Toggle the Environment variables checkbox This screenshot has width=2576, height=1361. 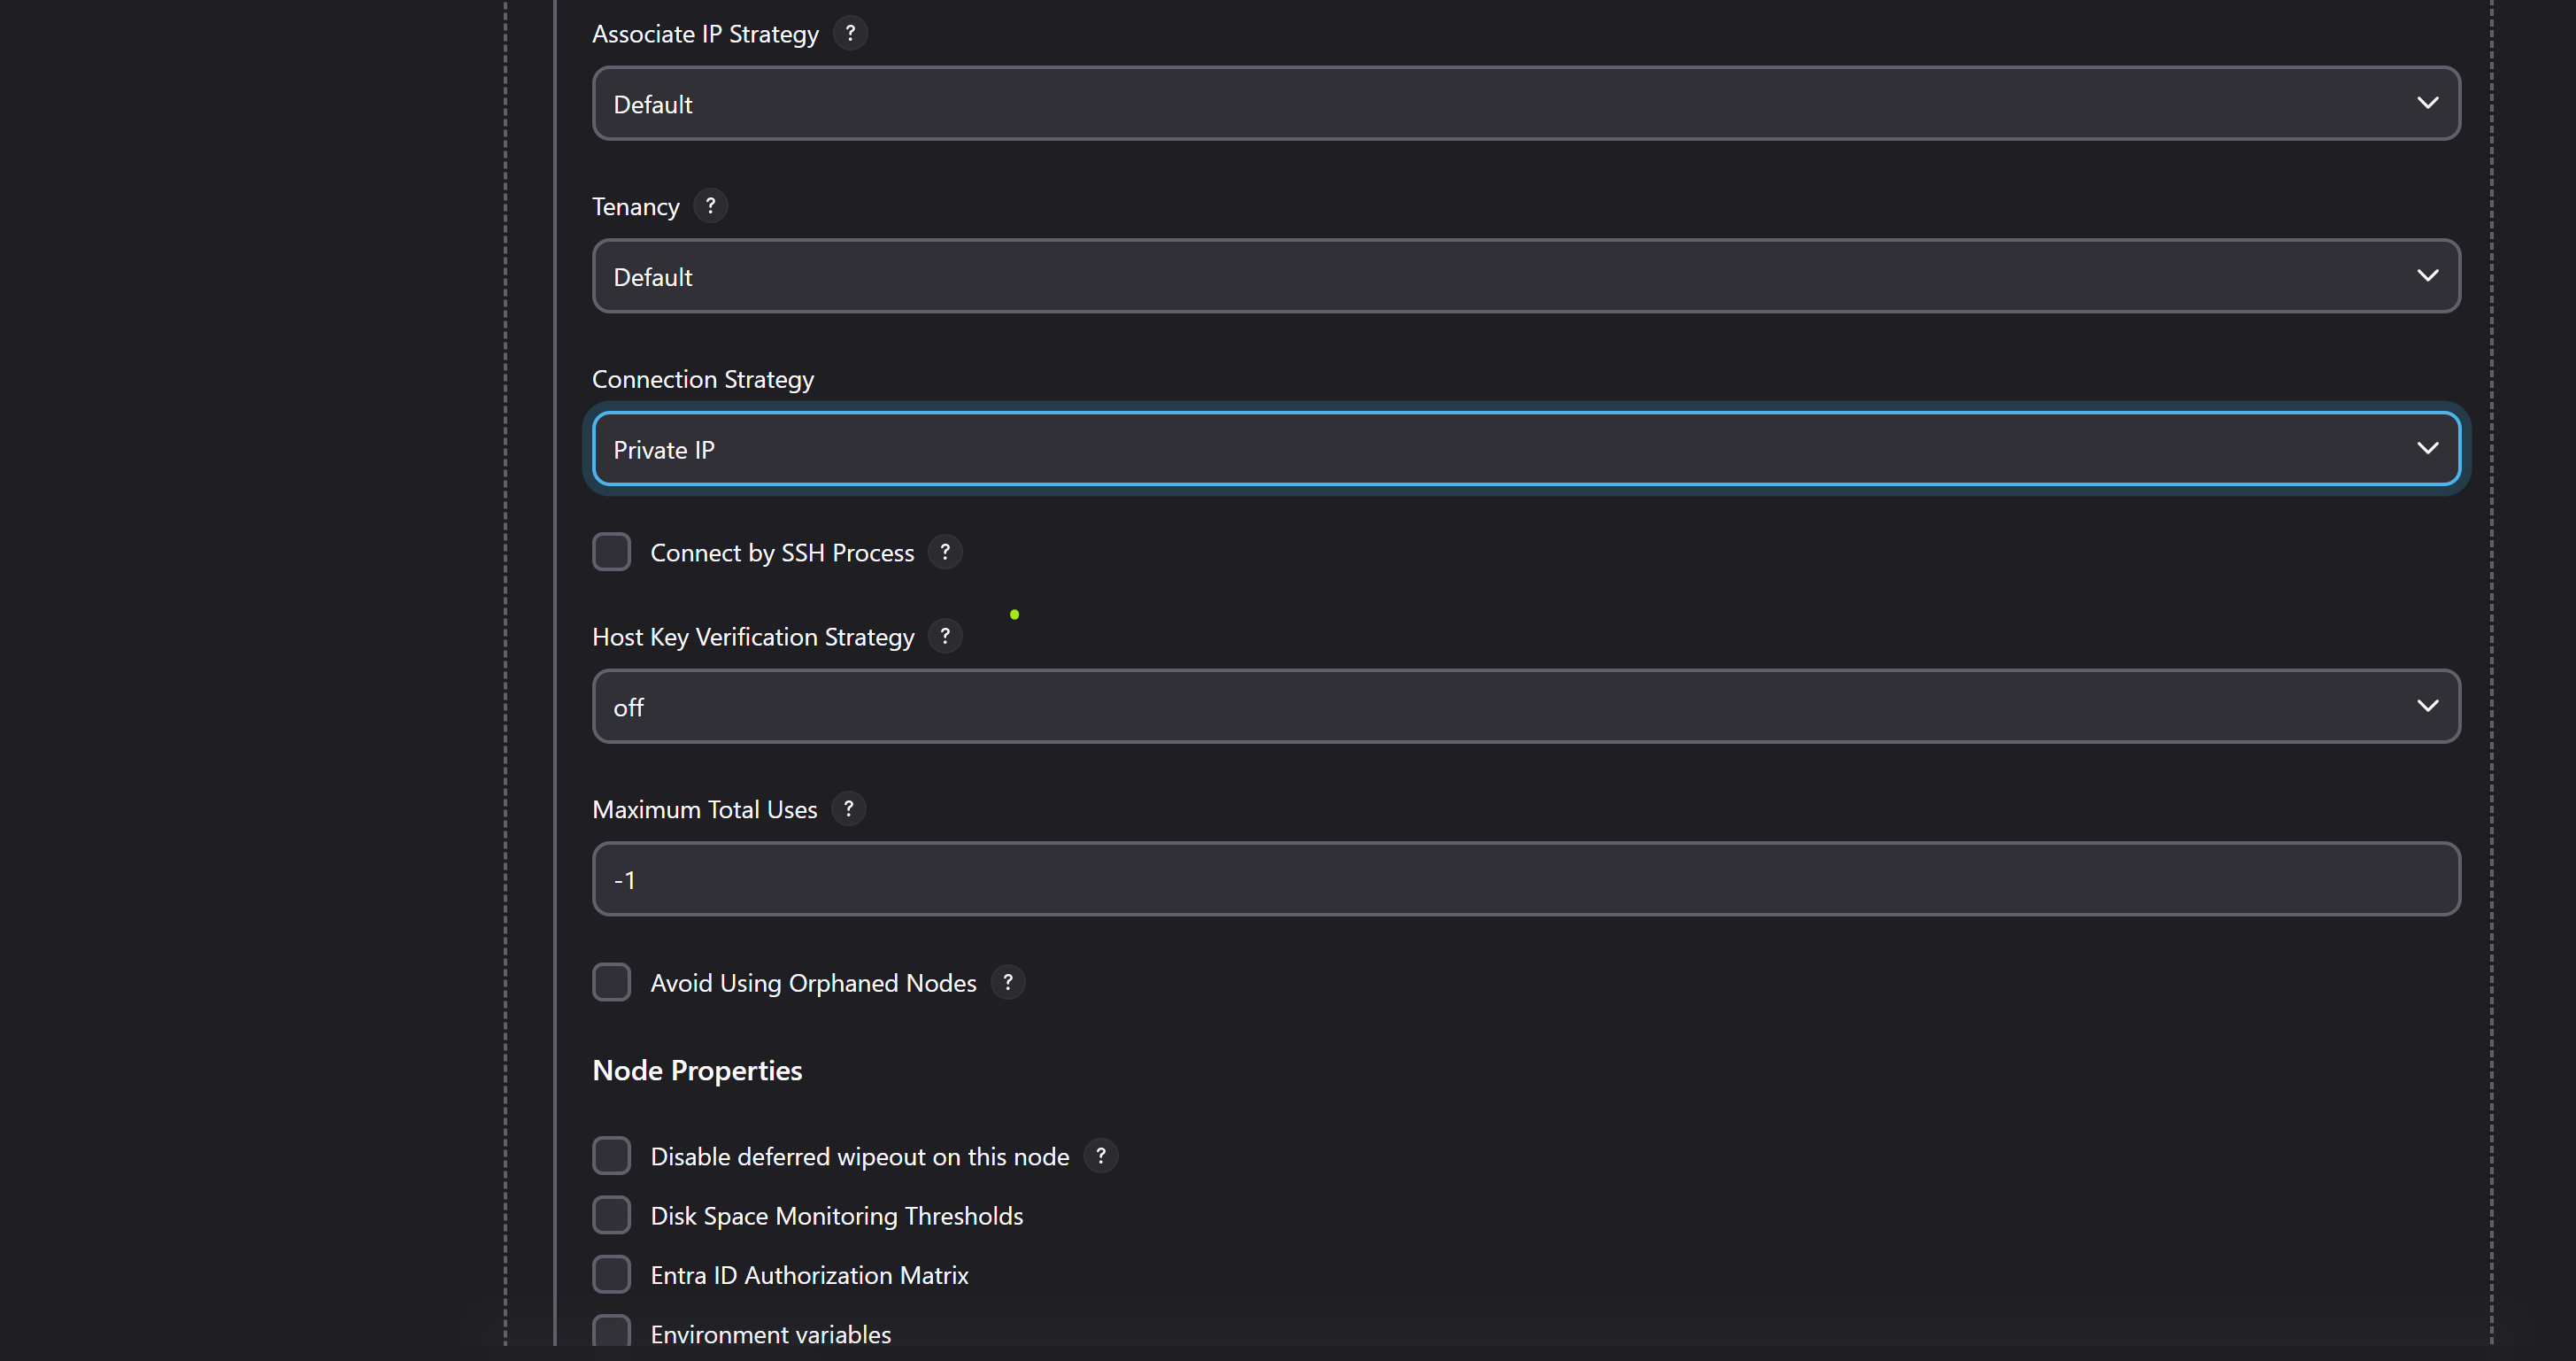click(611, 1332)
